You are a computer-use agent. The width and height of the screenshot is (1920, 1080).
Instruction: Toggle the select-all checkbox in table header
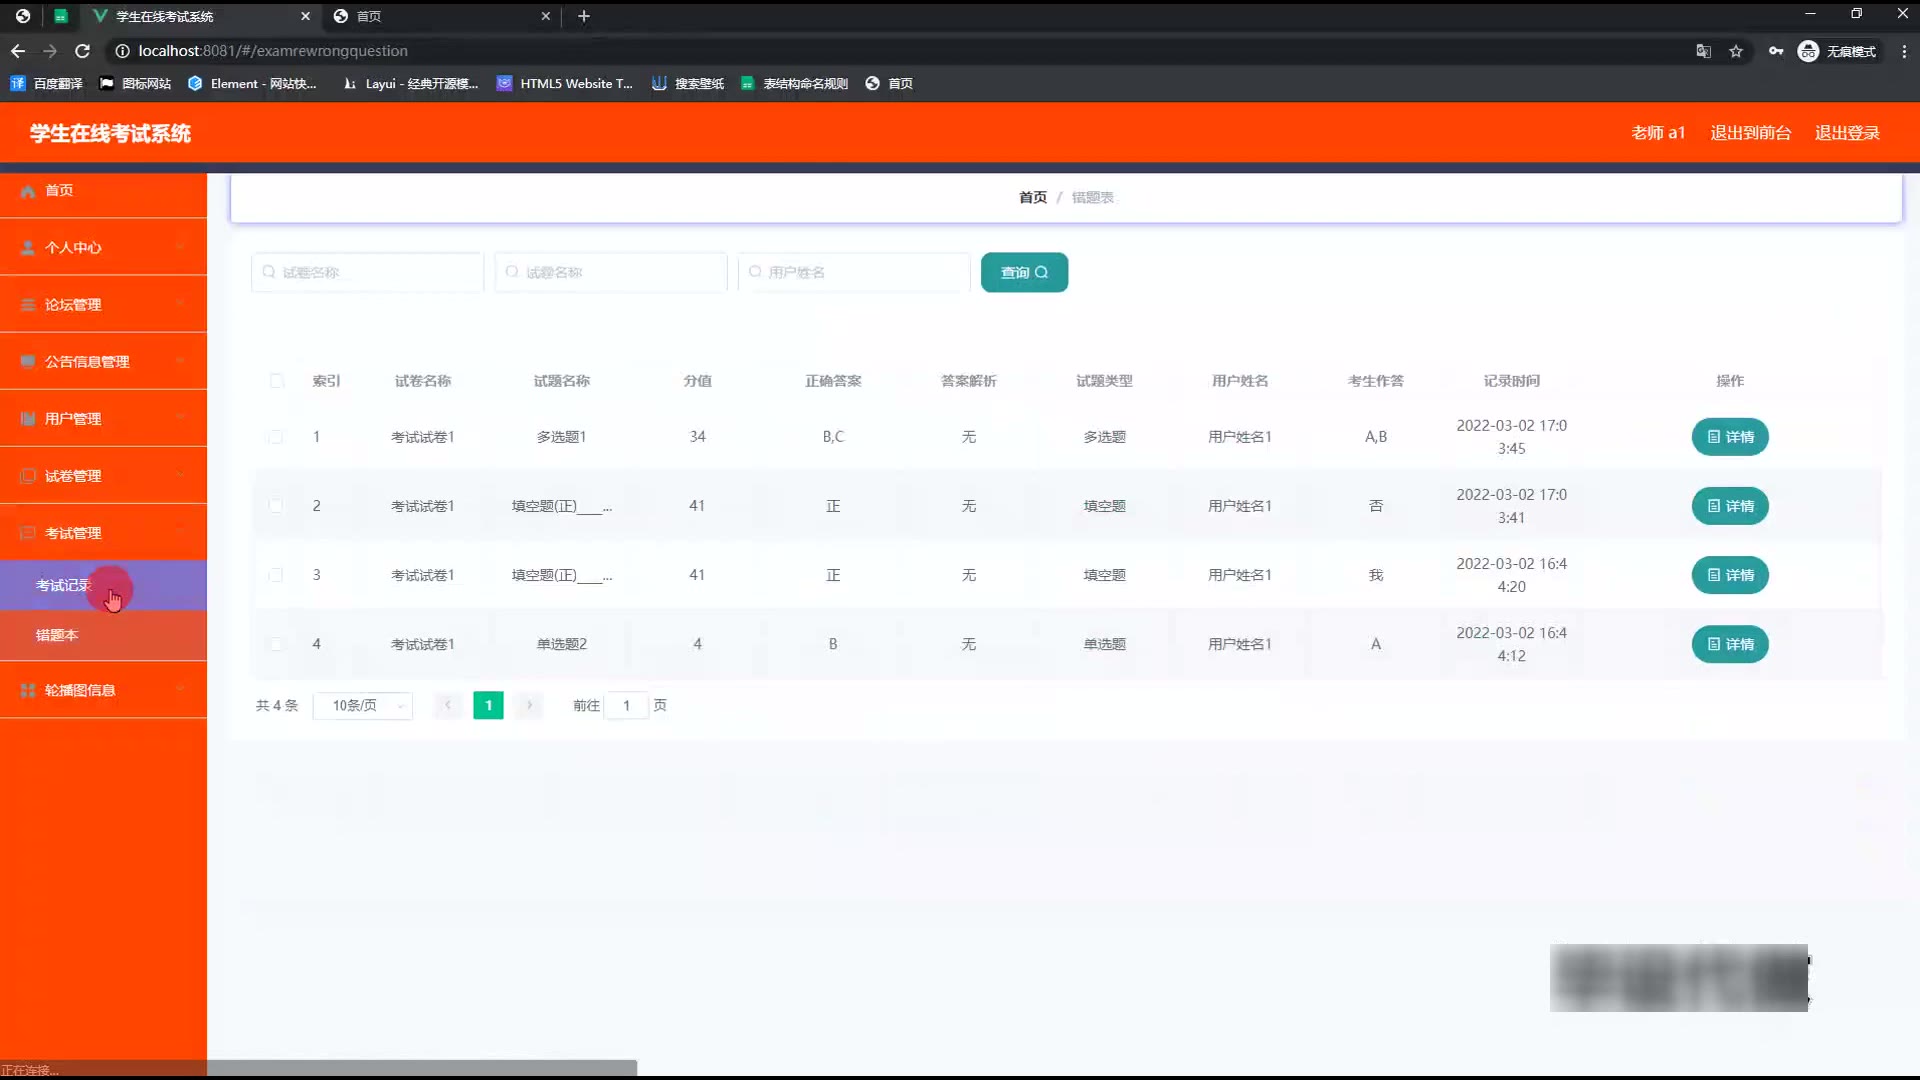[277, 381]
